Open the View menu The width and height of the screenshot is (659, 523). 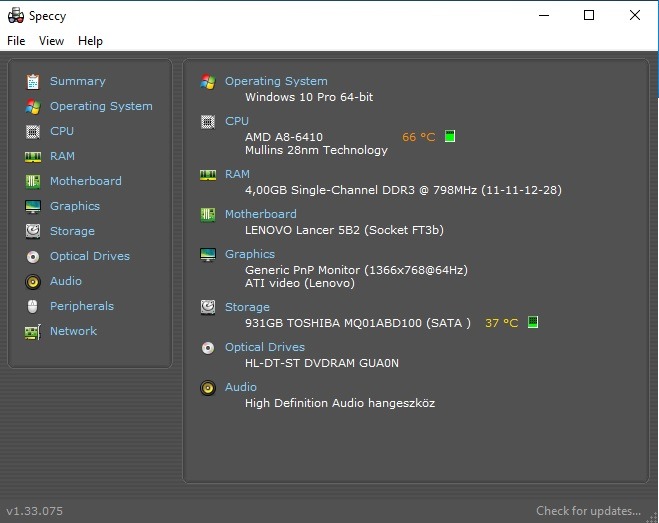point(51,41)
